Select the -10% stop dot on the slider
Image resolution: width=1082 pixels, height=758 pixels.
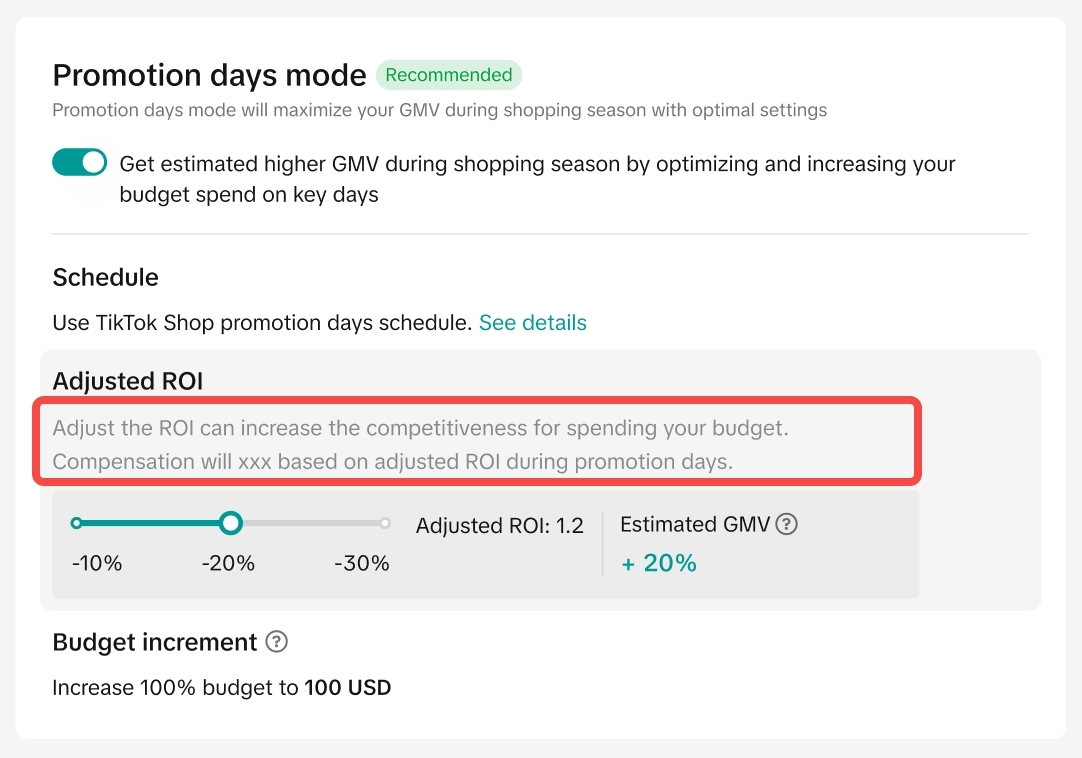pos(77,523)
